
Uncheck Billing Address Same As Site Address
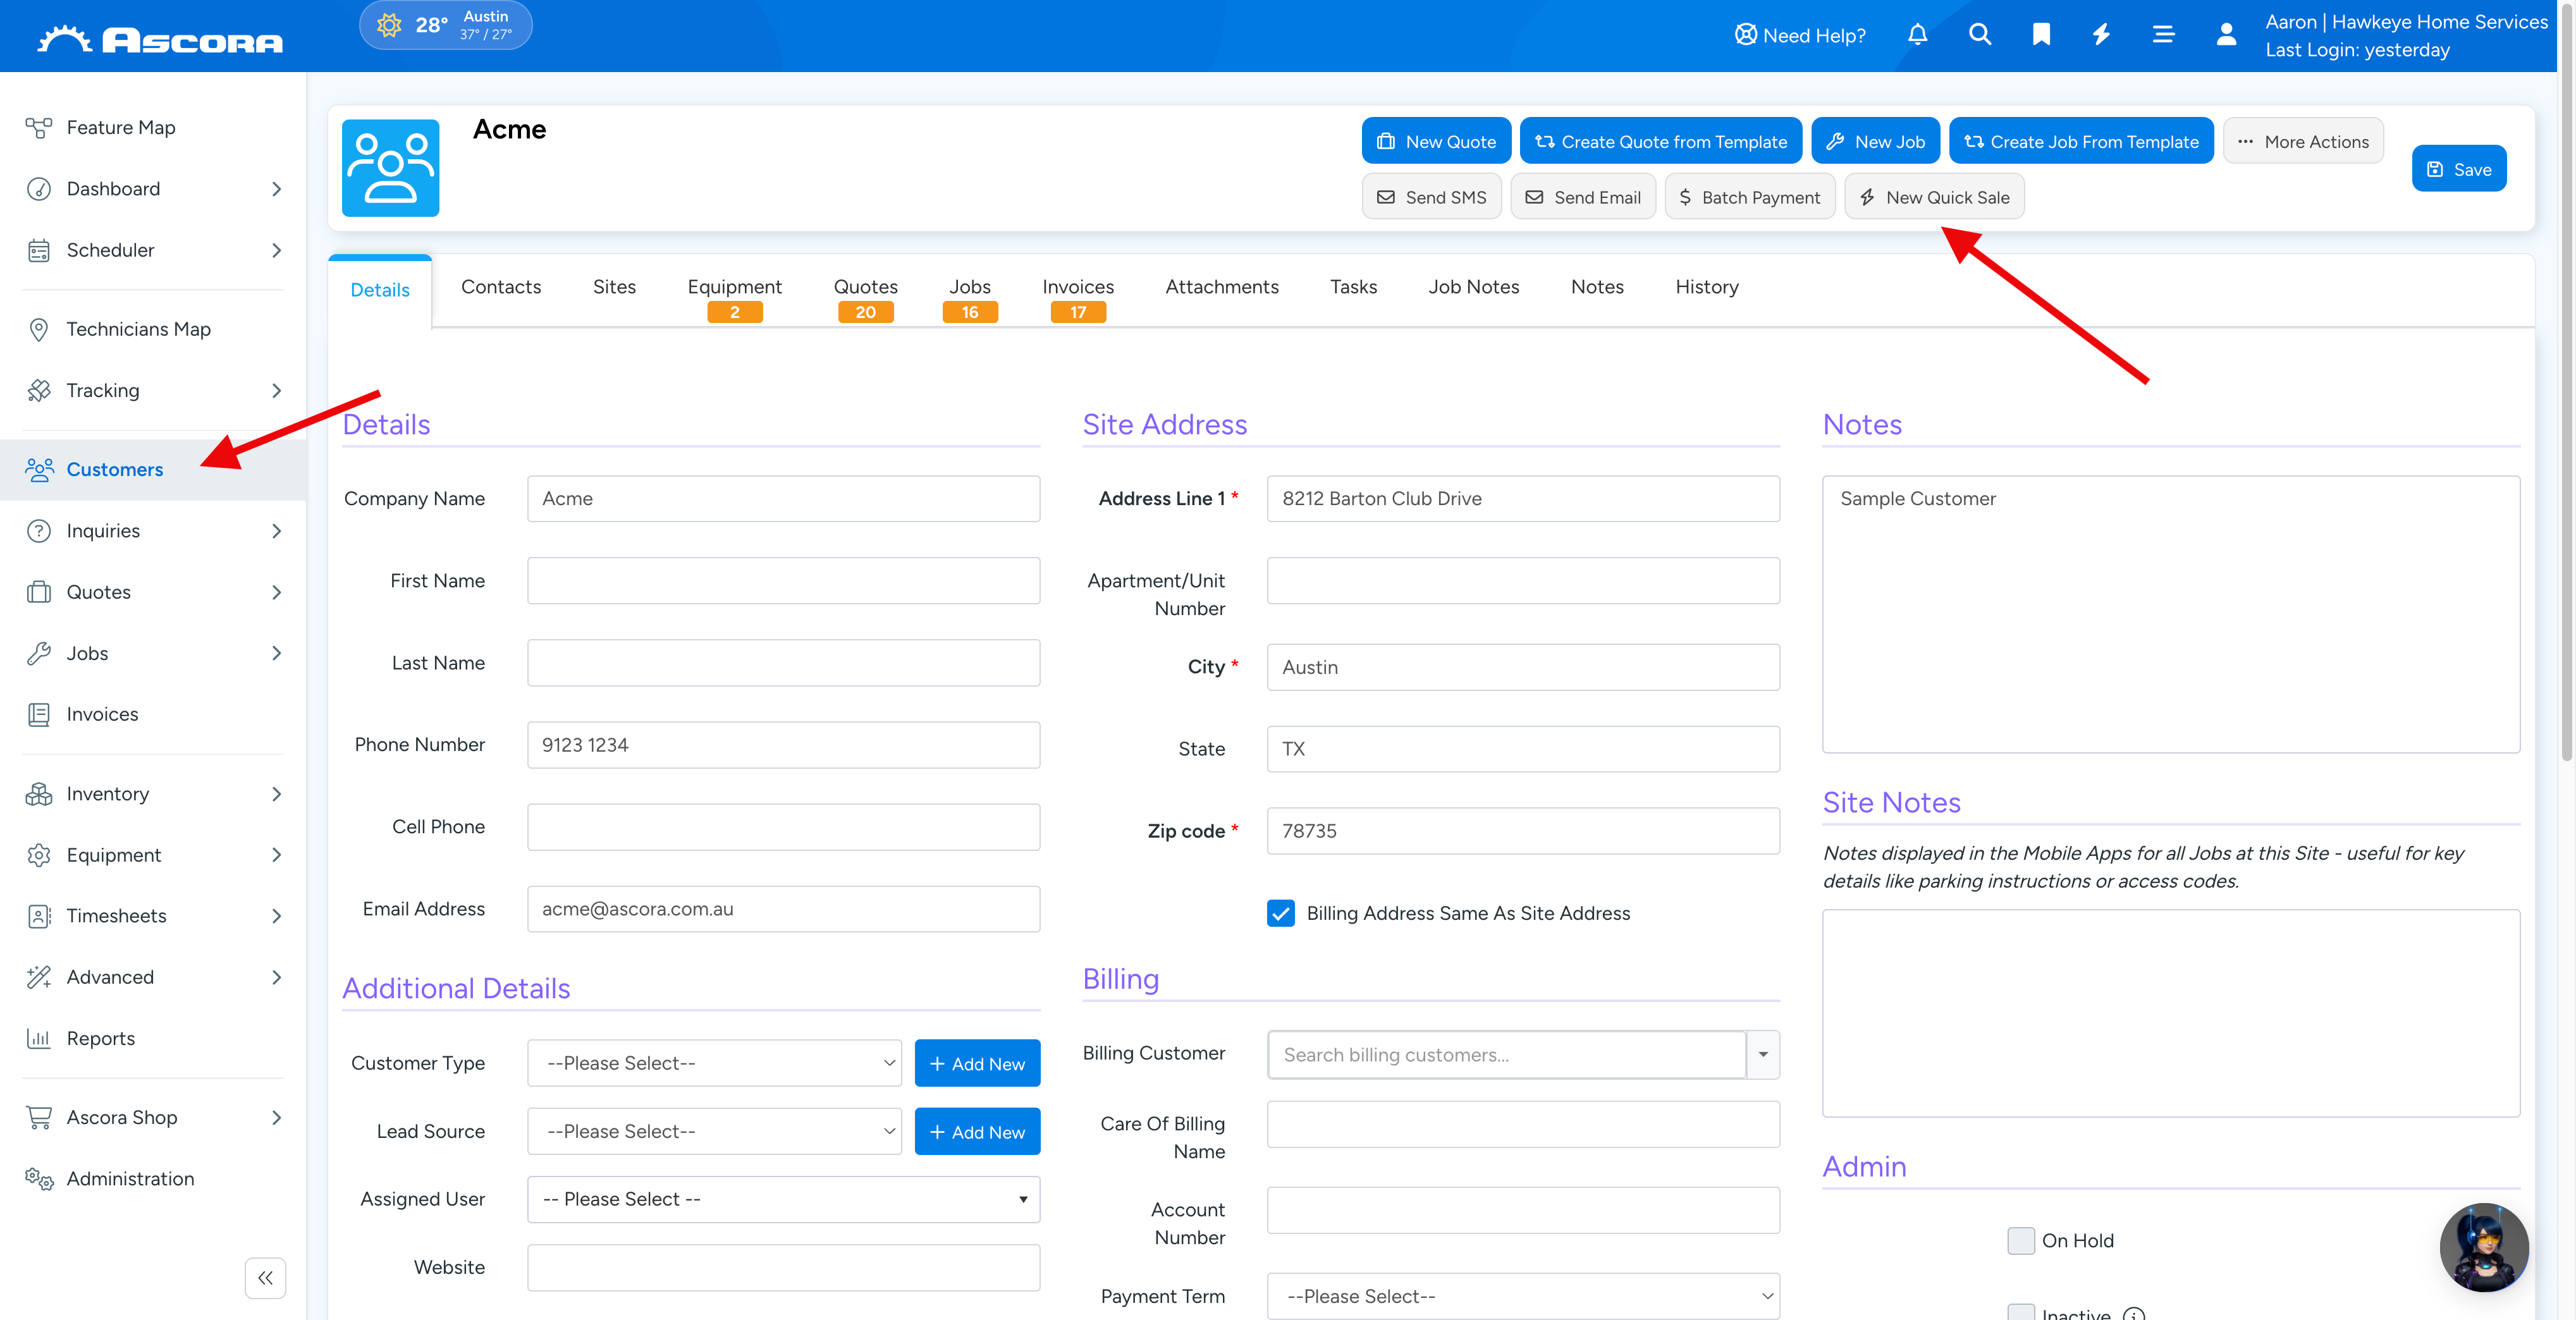pos(1280,913)
